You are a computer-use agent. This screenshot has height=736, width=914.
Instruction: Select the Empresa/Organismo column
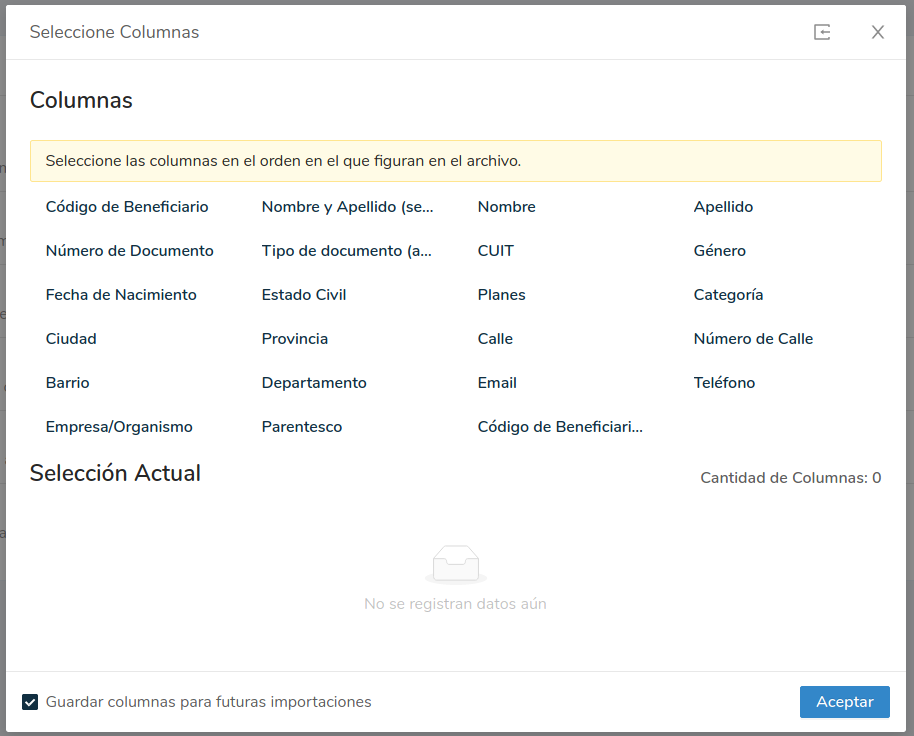point(119,427)
